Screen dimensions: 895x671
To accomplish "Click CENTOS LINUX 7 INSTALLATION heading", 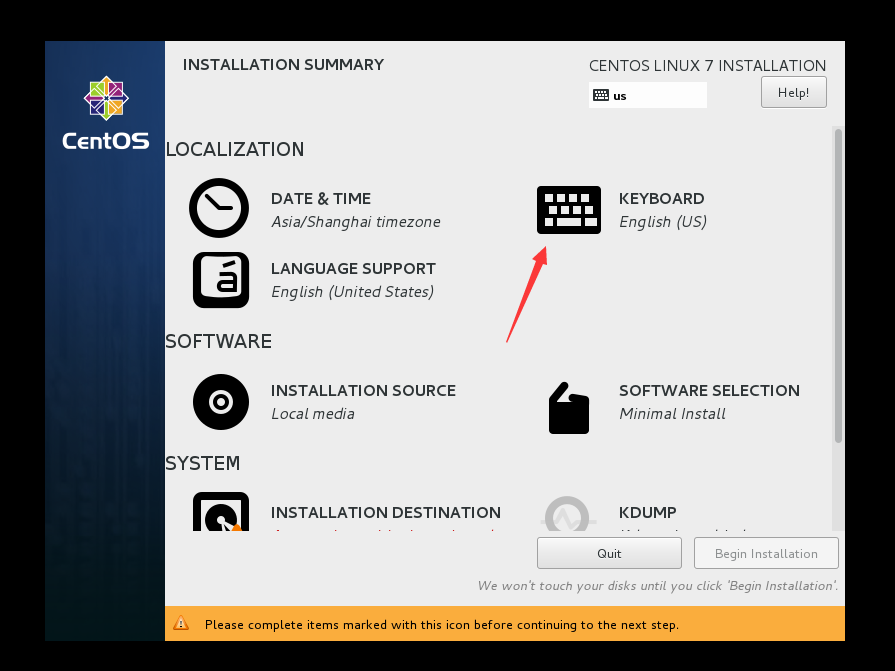I will pos(707,66).
